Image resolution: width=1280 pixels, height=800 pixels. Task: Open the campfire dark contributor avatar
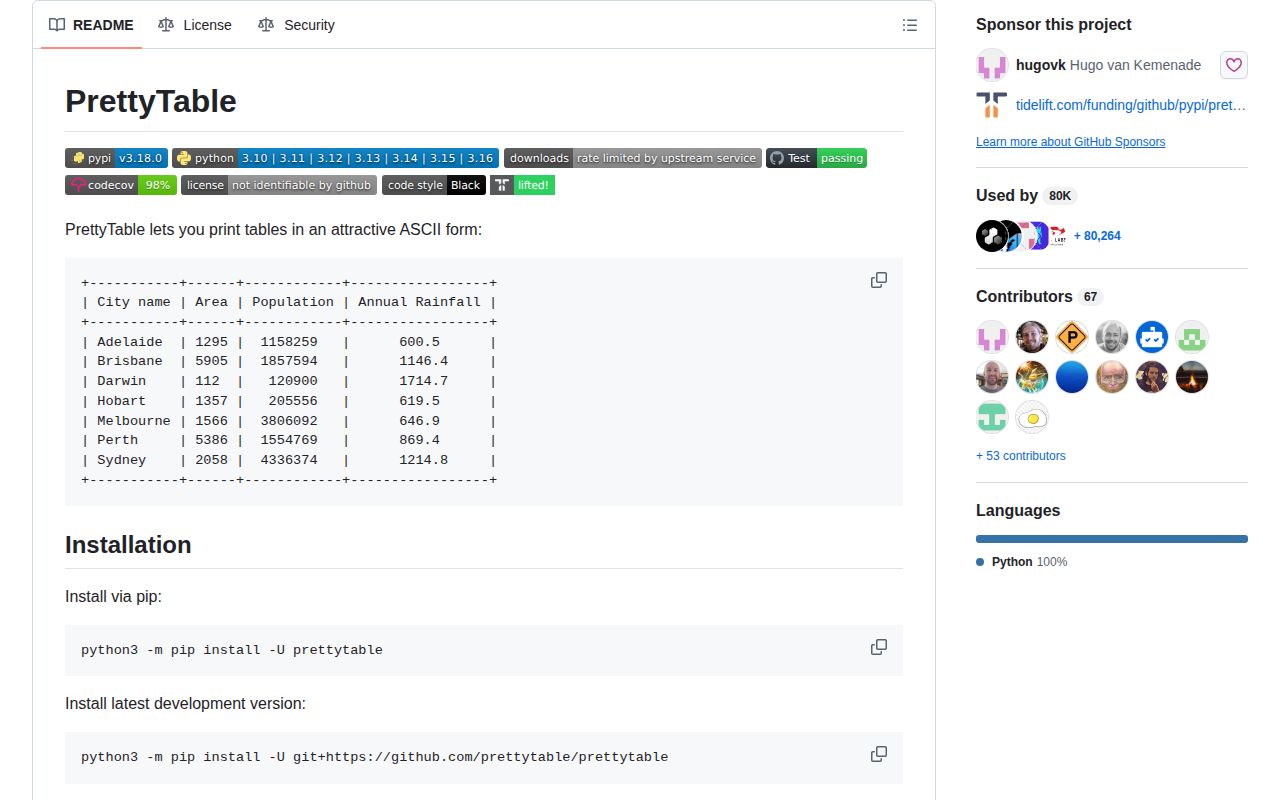tap(1192, 377)
